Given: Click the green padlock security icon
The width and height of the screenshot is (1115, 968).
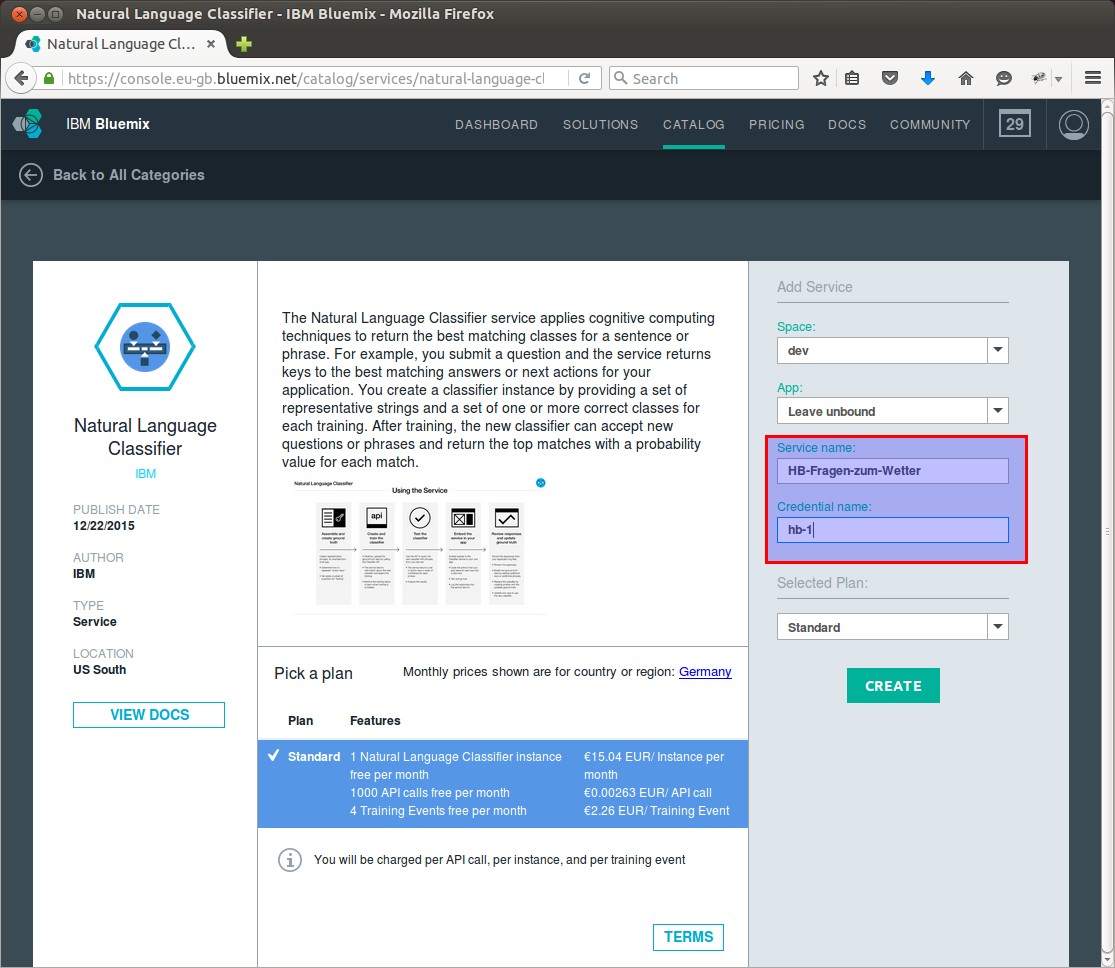Looking at the screenshot, I should point(49,78).
